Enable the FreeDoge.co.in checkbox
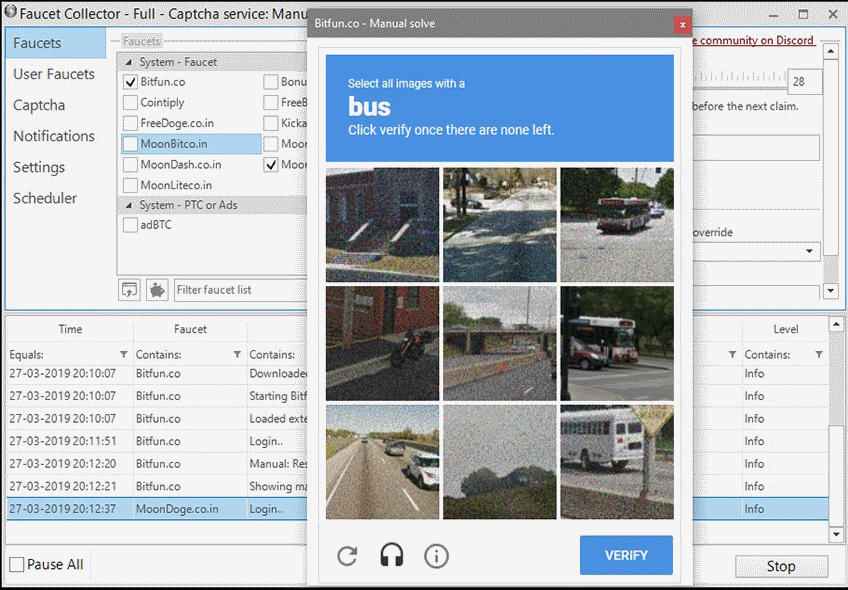This screenshot has width=848, height=590. (x=130, y=123)
